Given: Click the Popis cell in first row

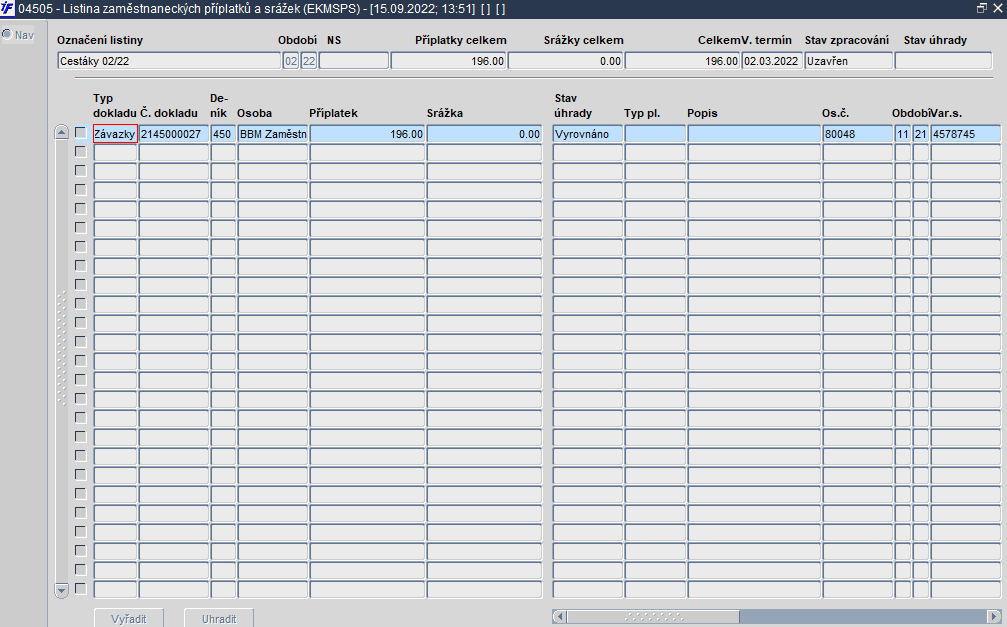Looking at the screenshot, I should coord(754,134).
